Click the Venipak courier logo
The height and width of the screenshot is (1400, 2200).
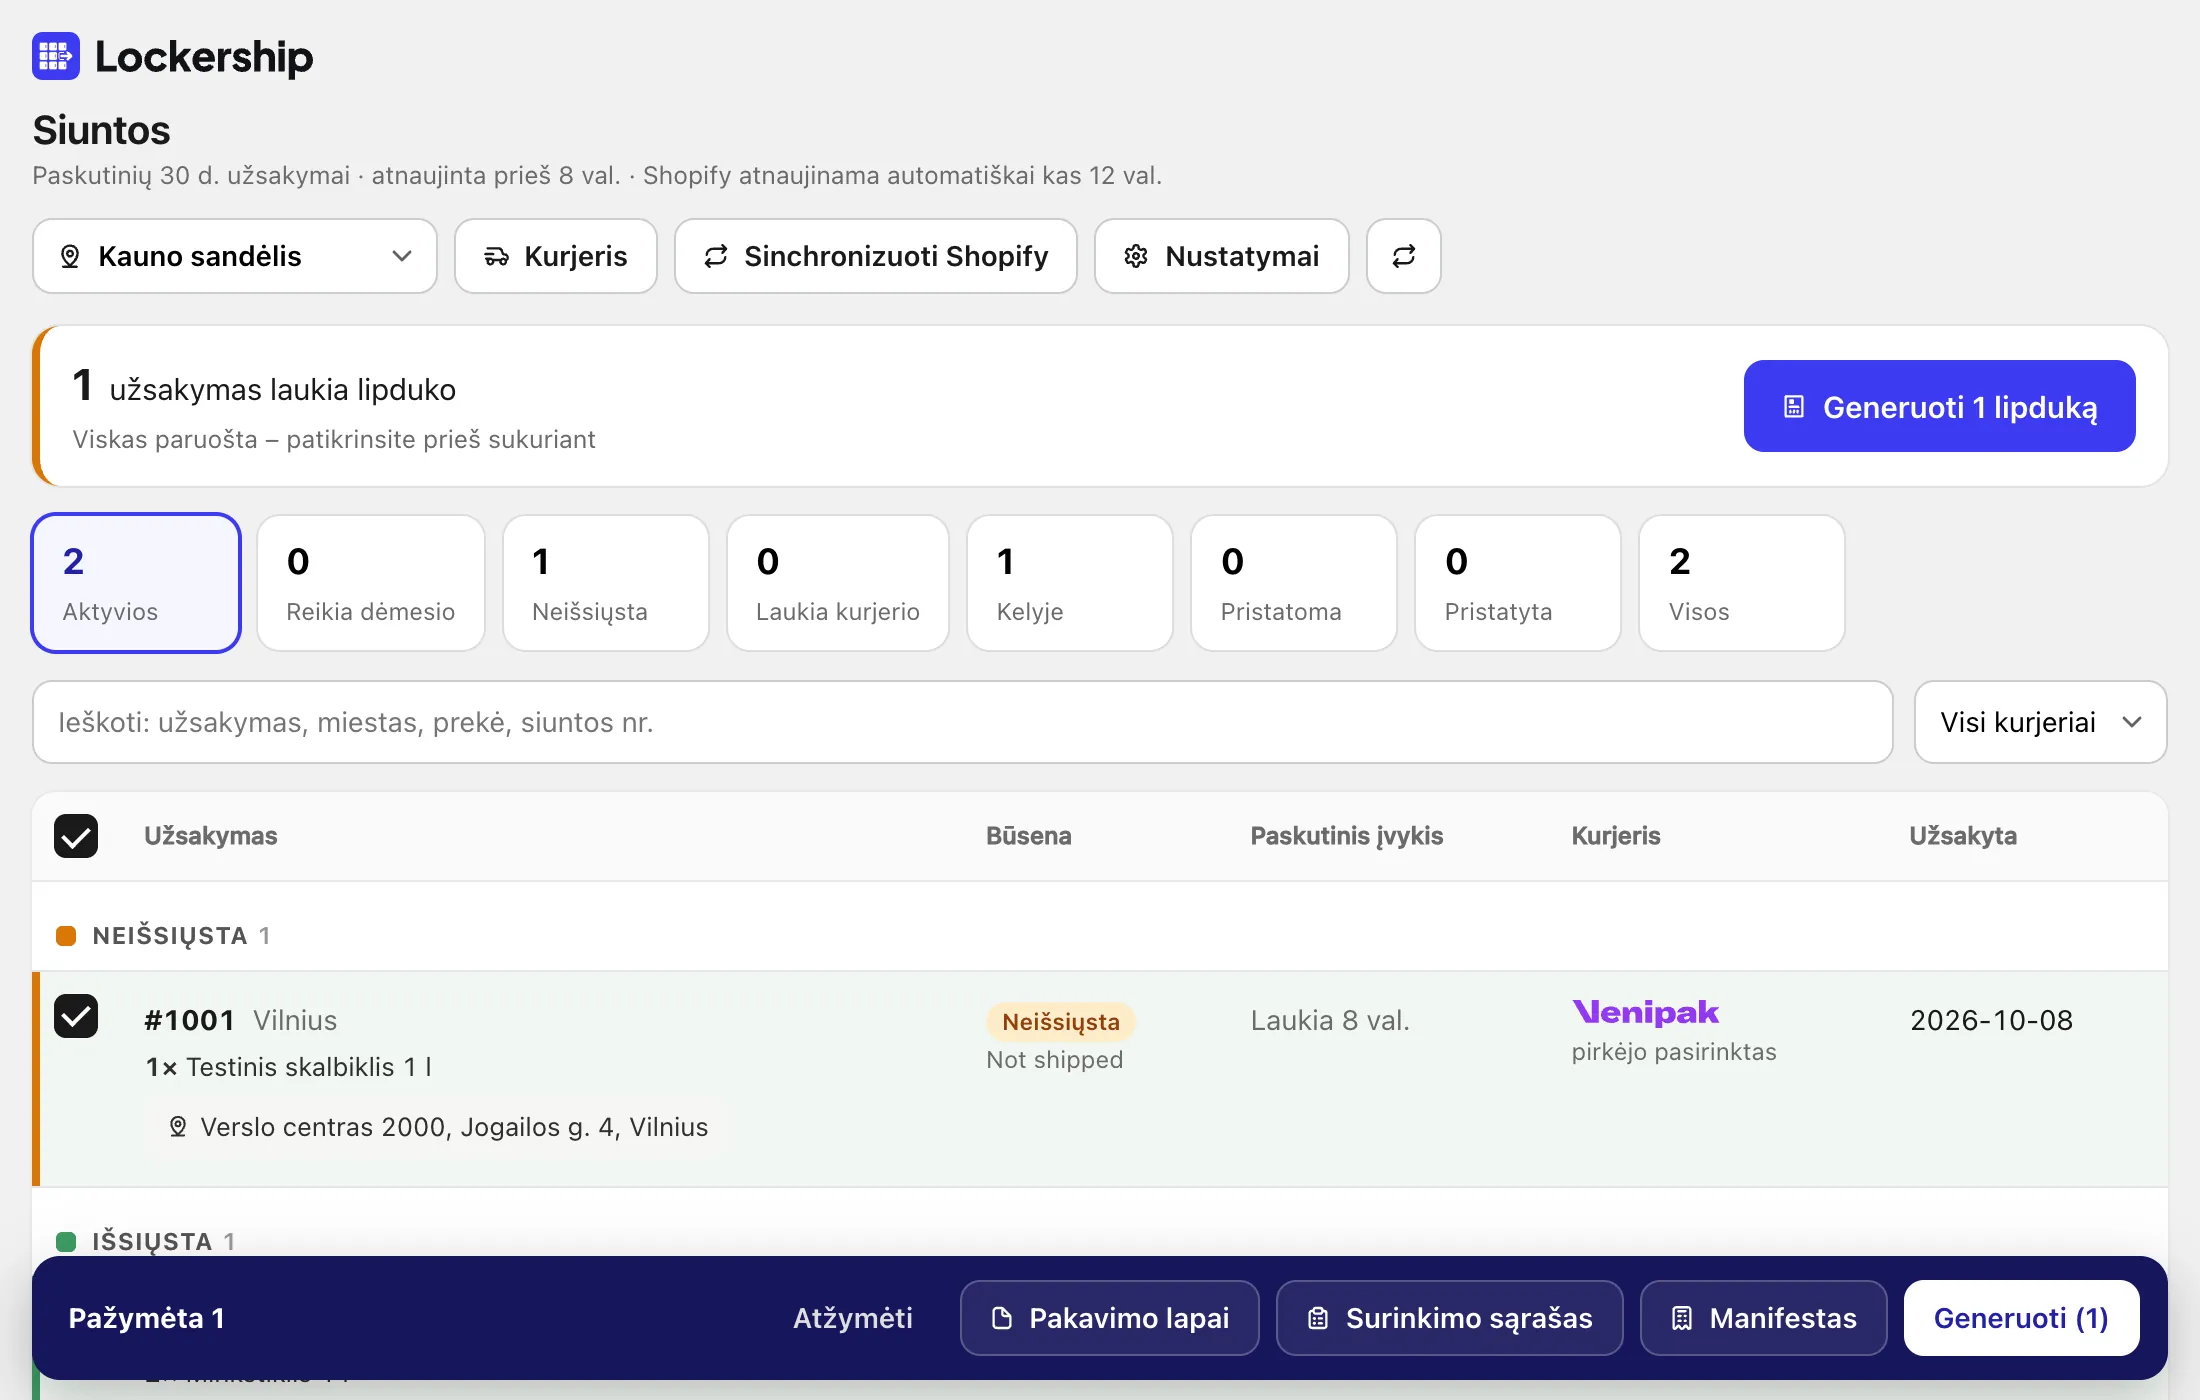(x=1646, y=1013)
